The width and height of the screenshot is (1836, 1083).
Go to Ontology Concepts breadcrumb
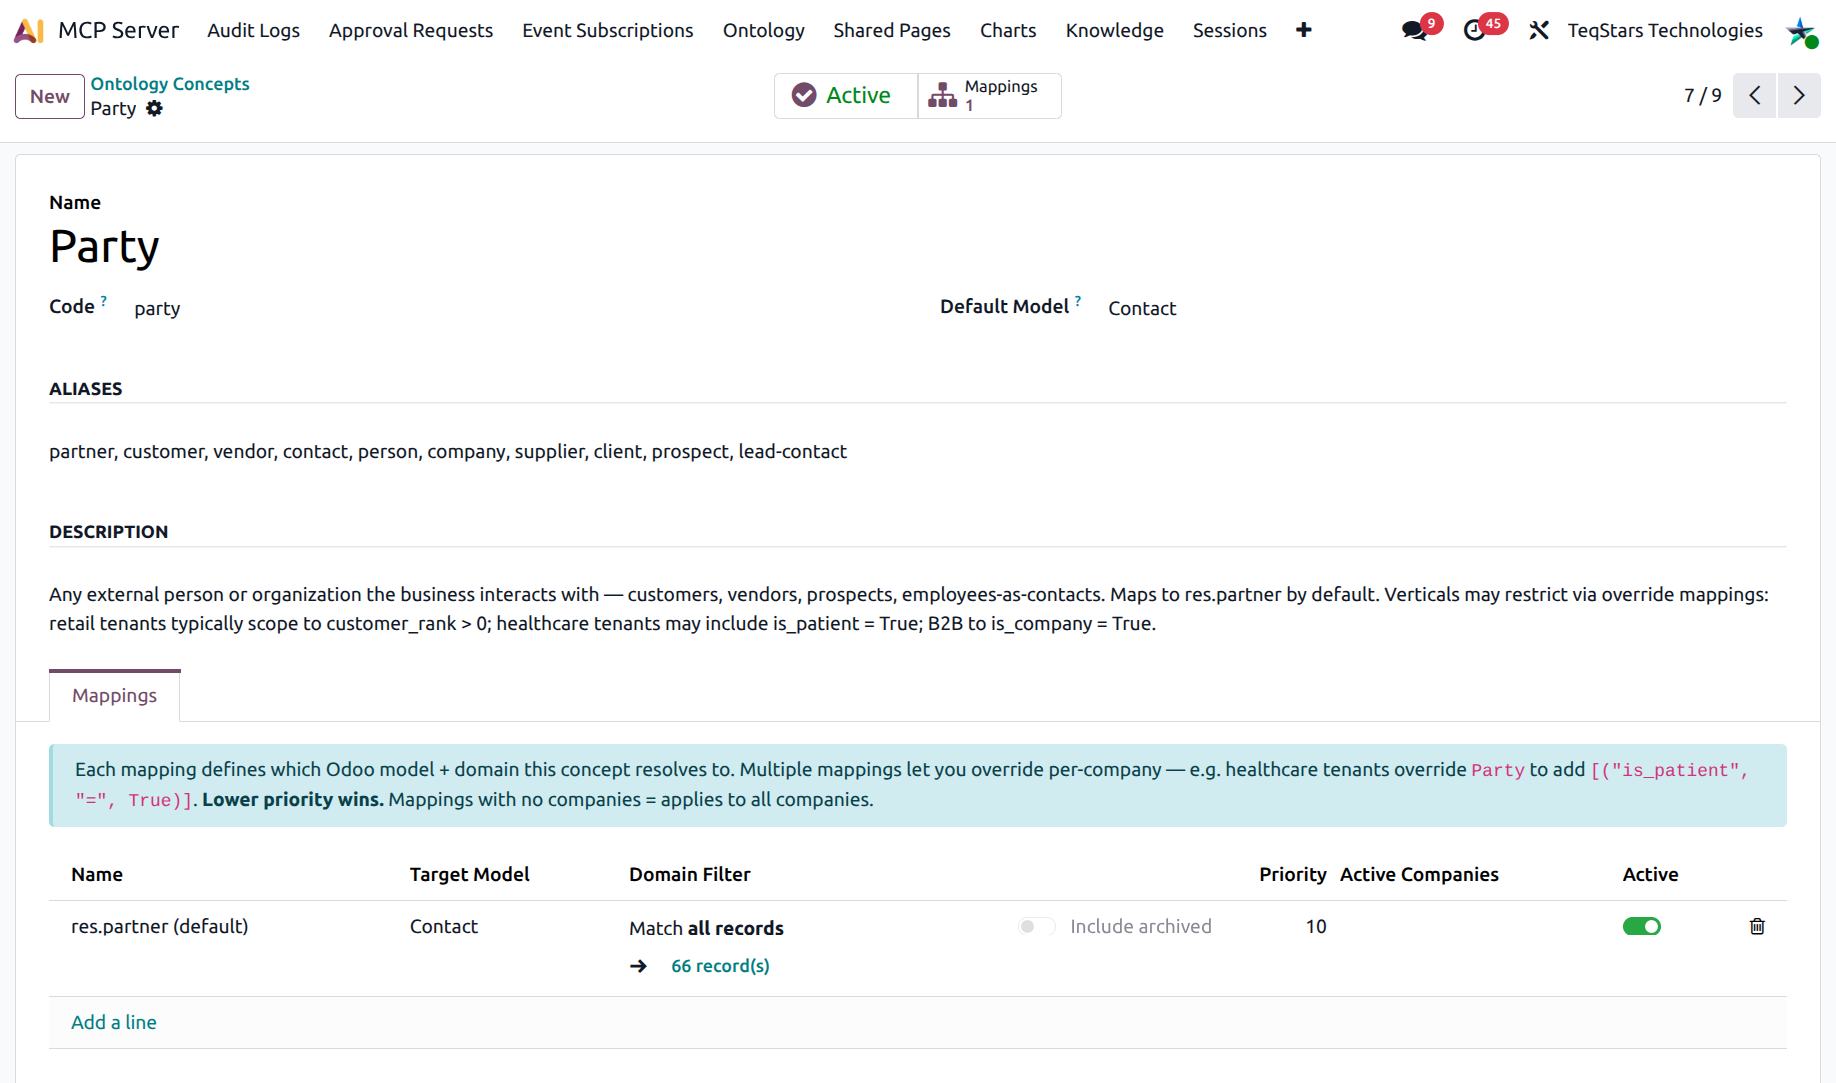pyautogui.click(x=170, y=83)
